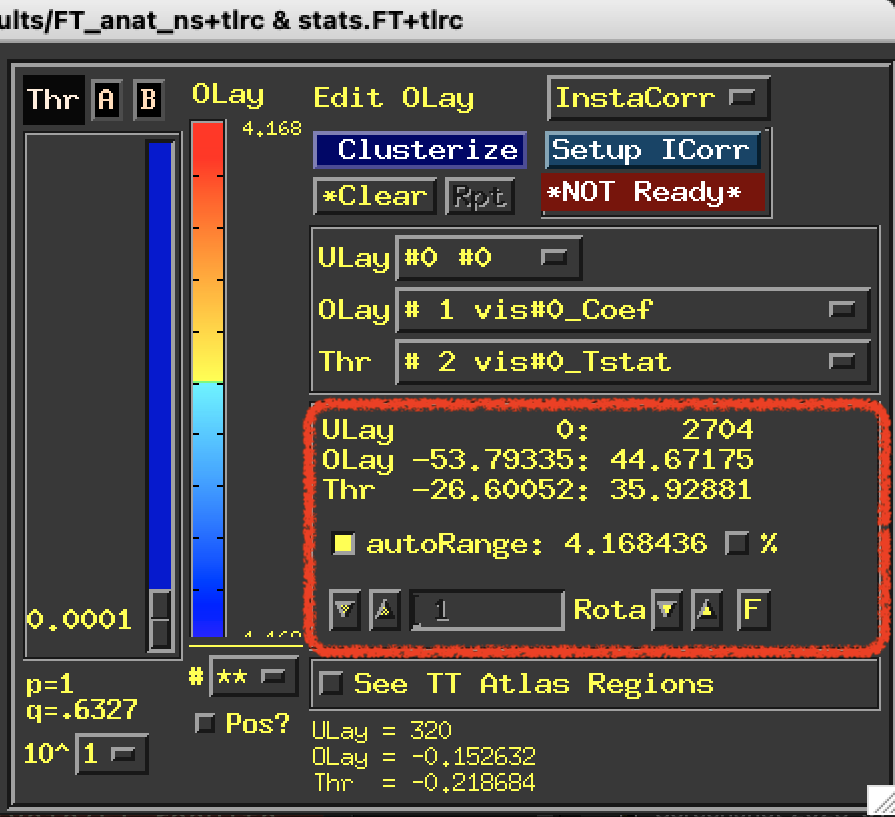Click the Clusterize button
The height and width of the screenshot is (817, 895).
(420, 150)
